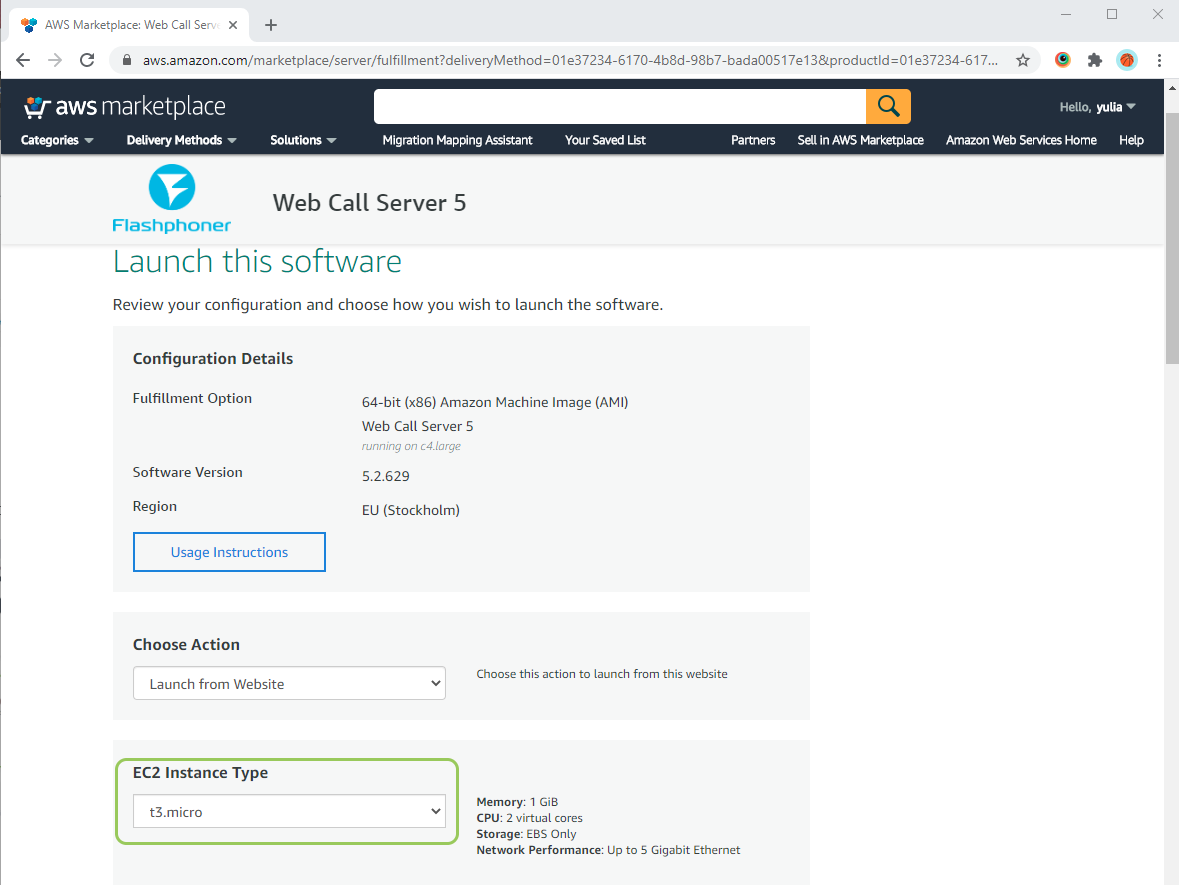This screenshot has height=885, width=1179.
Task: Reload the page
Action: (x=87, y=60)
